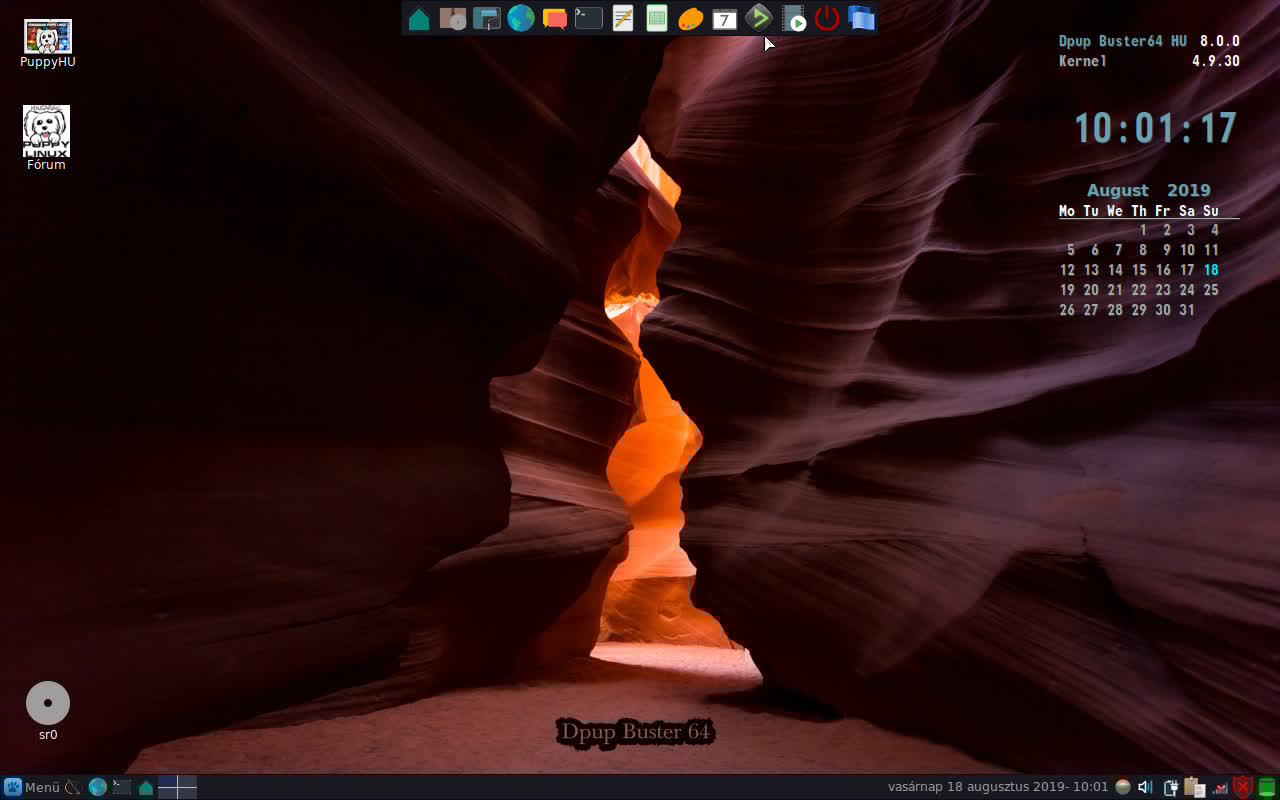Click the red firewall shield tray icon
Viewport: 1280px width, 800px height.
pos(1243,787)
